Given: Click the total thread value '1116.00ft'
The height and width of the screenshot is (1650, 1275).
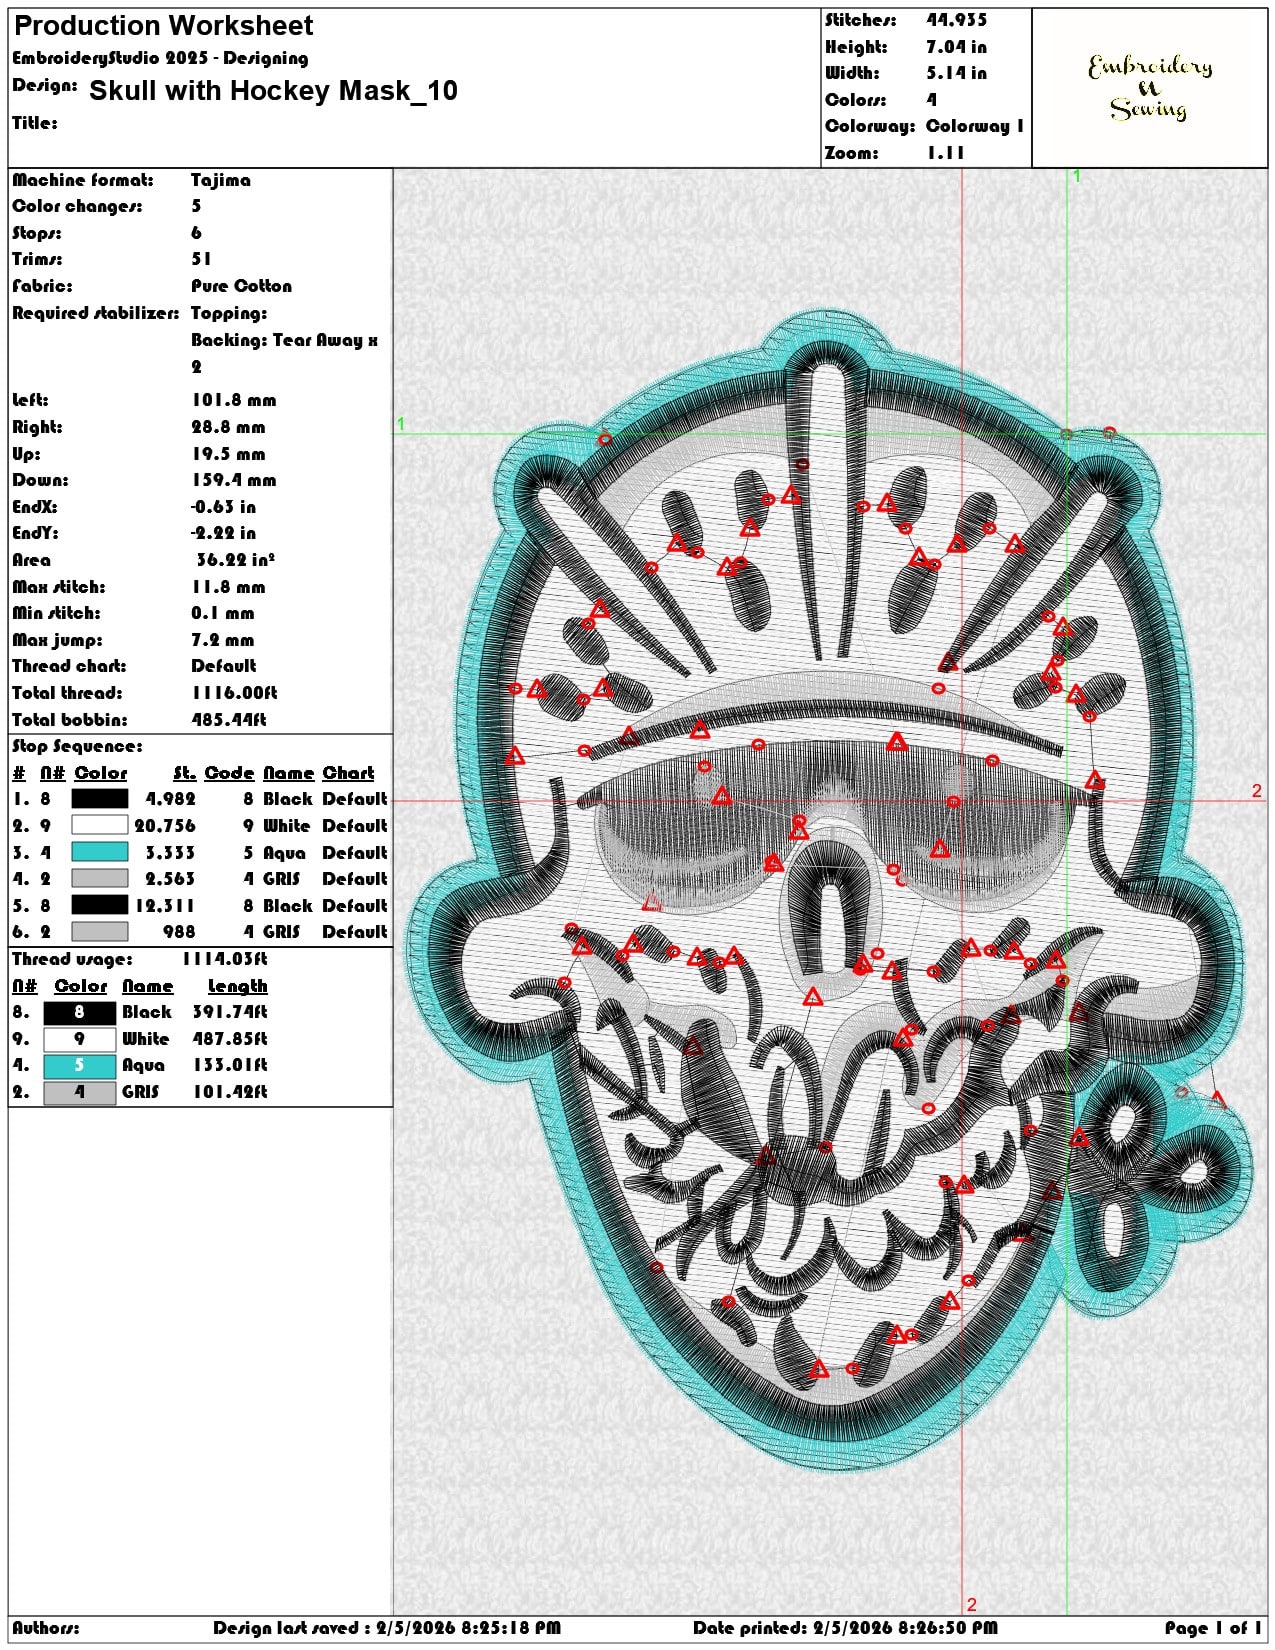Looking at the screenshot, I should pyautogui.click(x=234, y=693).
